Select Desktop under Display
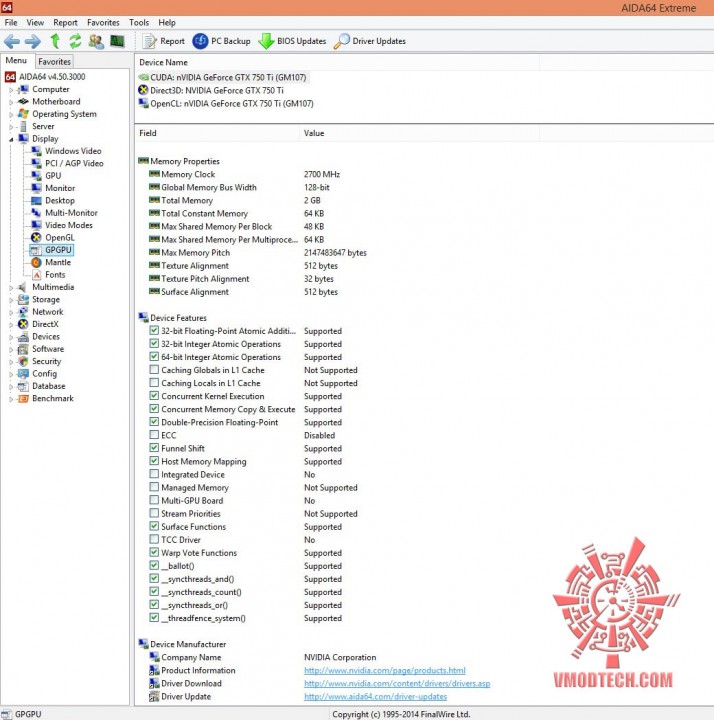Viewport: 714px width, 720px height. pyautogui.click(x=52, y=201)
